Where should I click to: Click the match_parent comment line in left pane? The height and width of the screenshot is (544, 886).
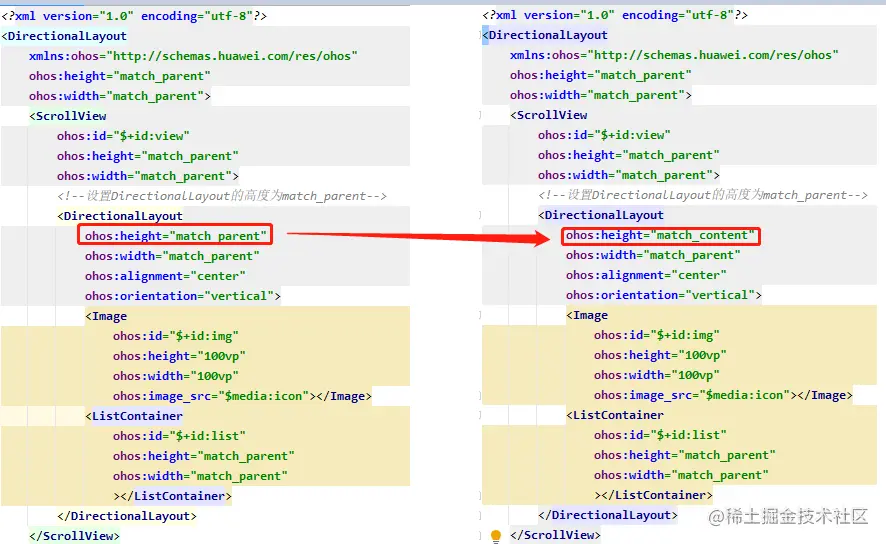pos(222,196)
